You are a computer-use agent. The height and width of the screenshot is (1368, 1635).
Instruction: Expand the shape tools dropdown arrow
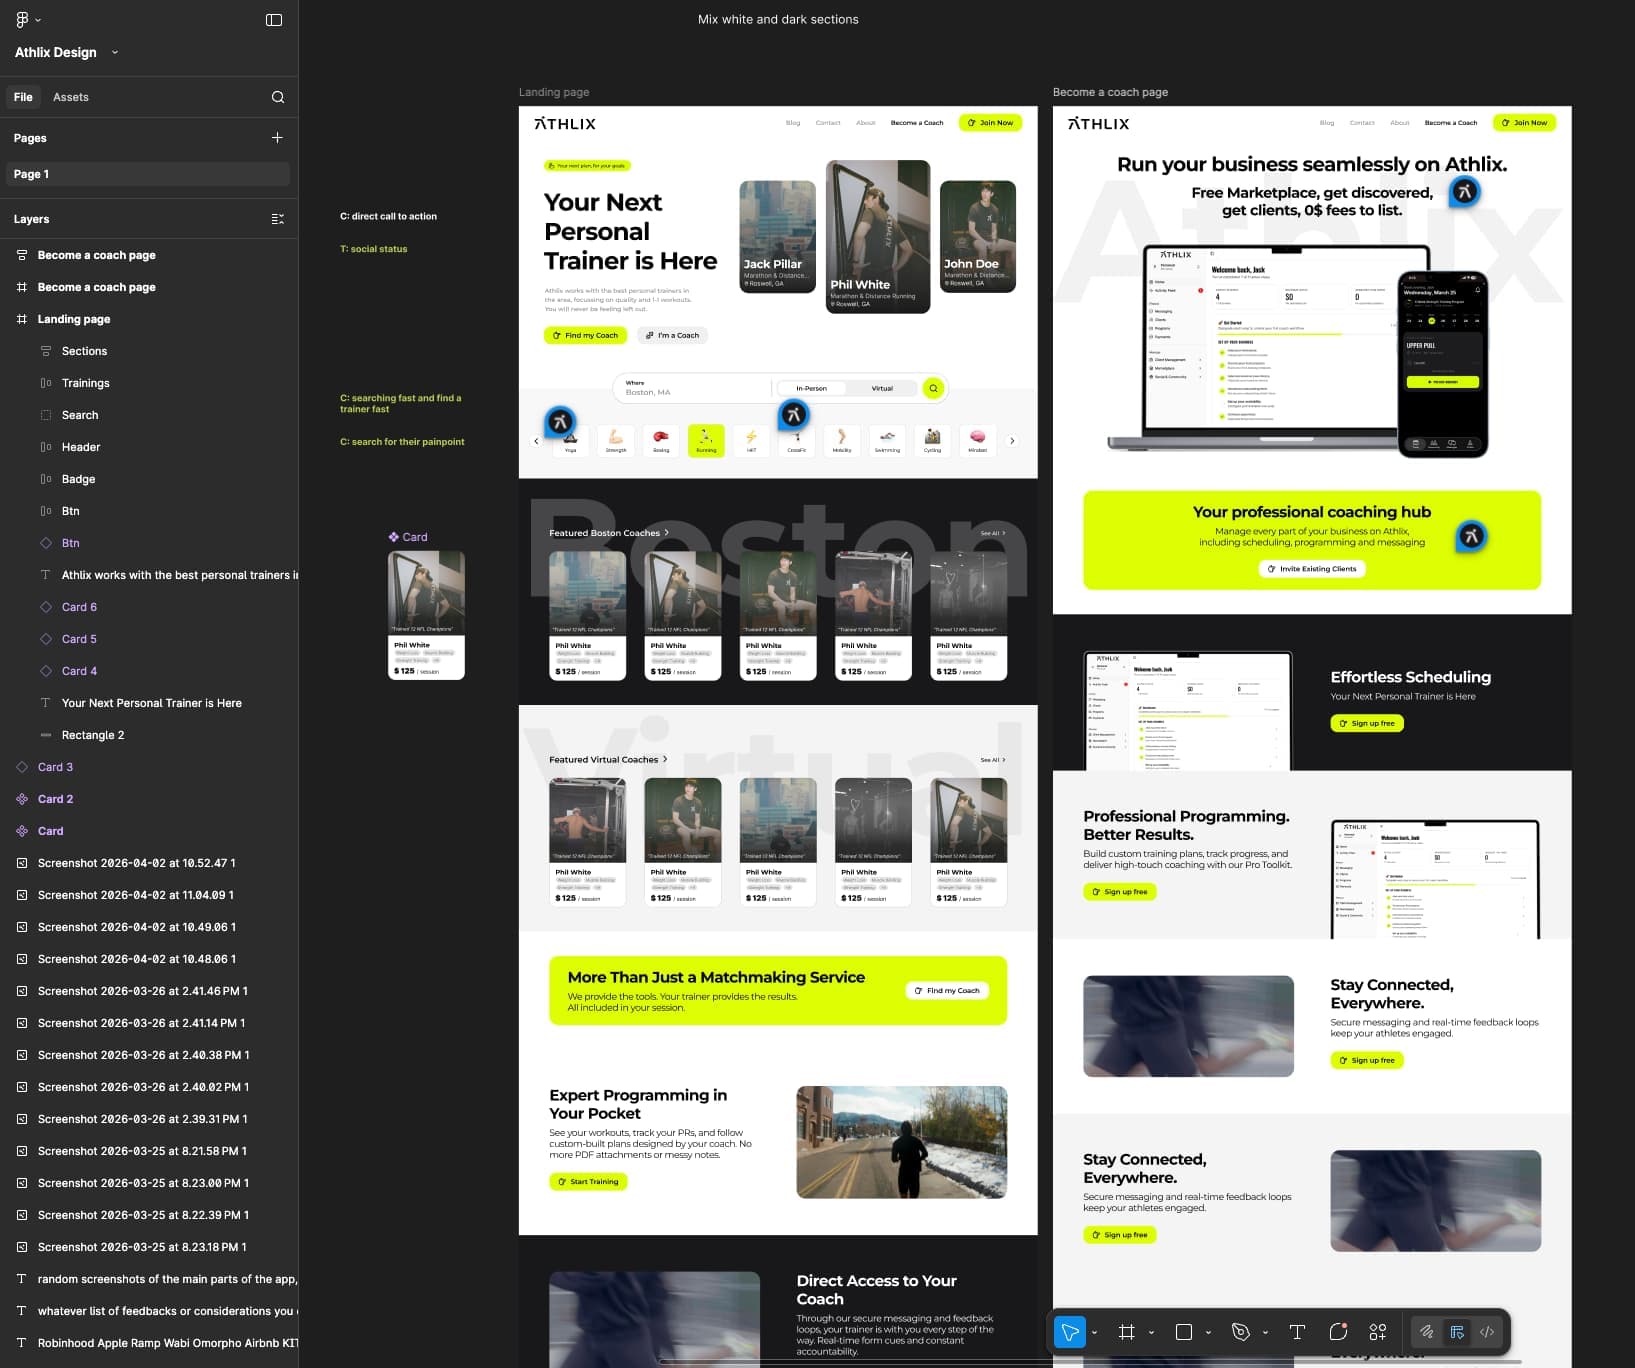1208,1333
